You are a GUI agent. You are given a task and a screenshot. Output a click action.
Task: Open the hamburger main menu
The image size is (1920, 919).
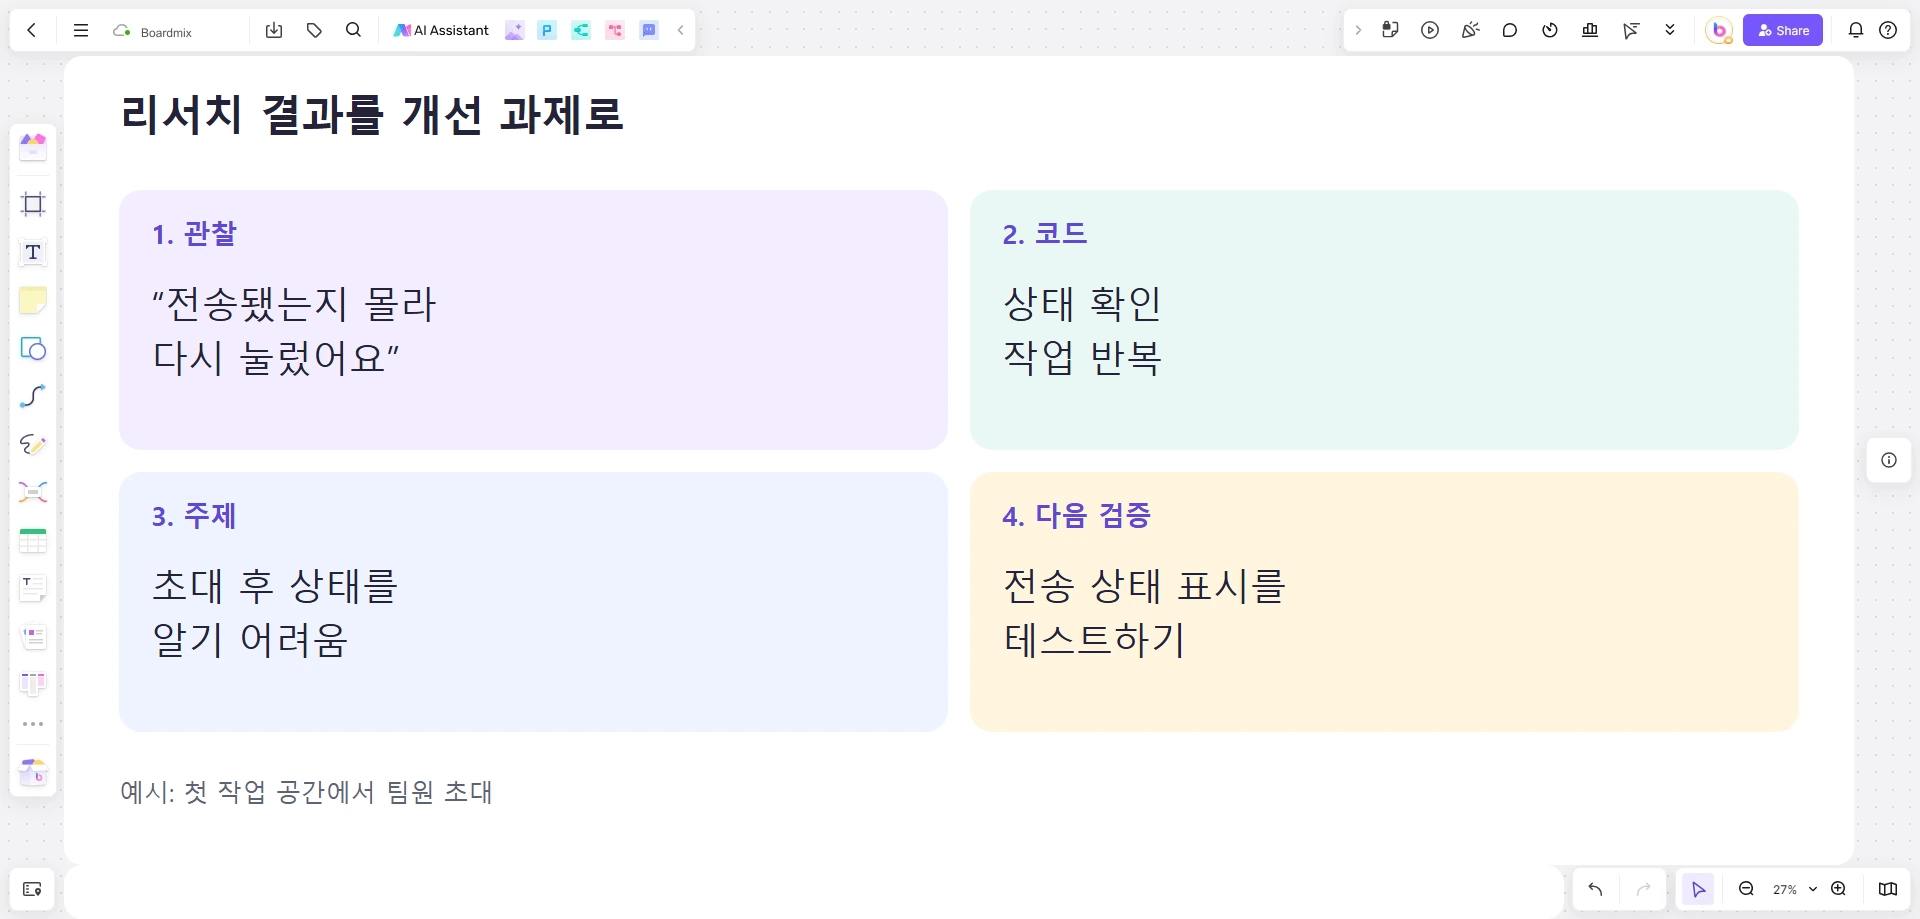81,30
